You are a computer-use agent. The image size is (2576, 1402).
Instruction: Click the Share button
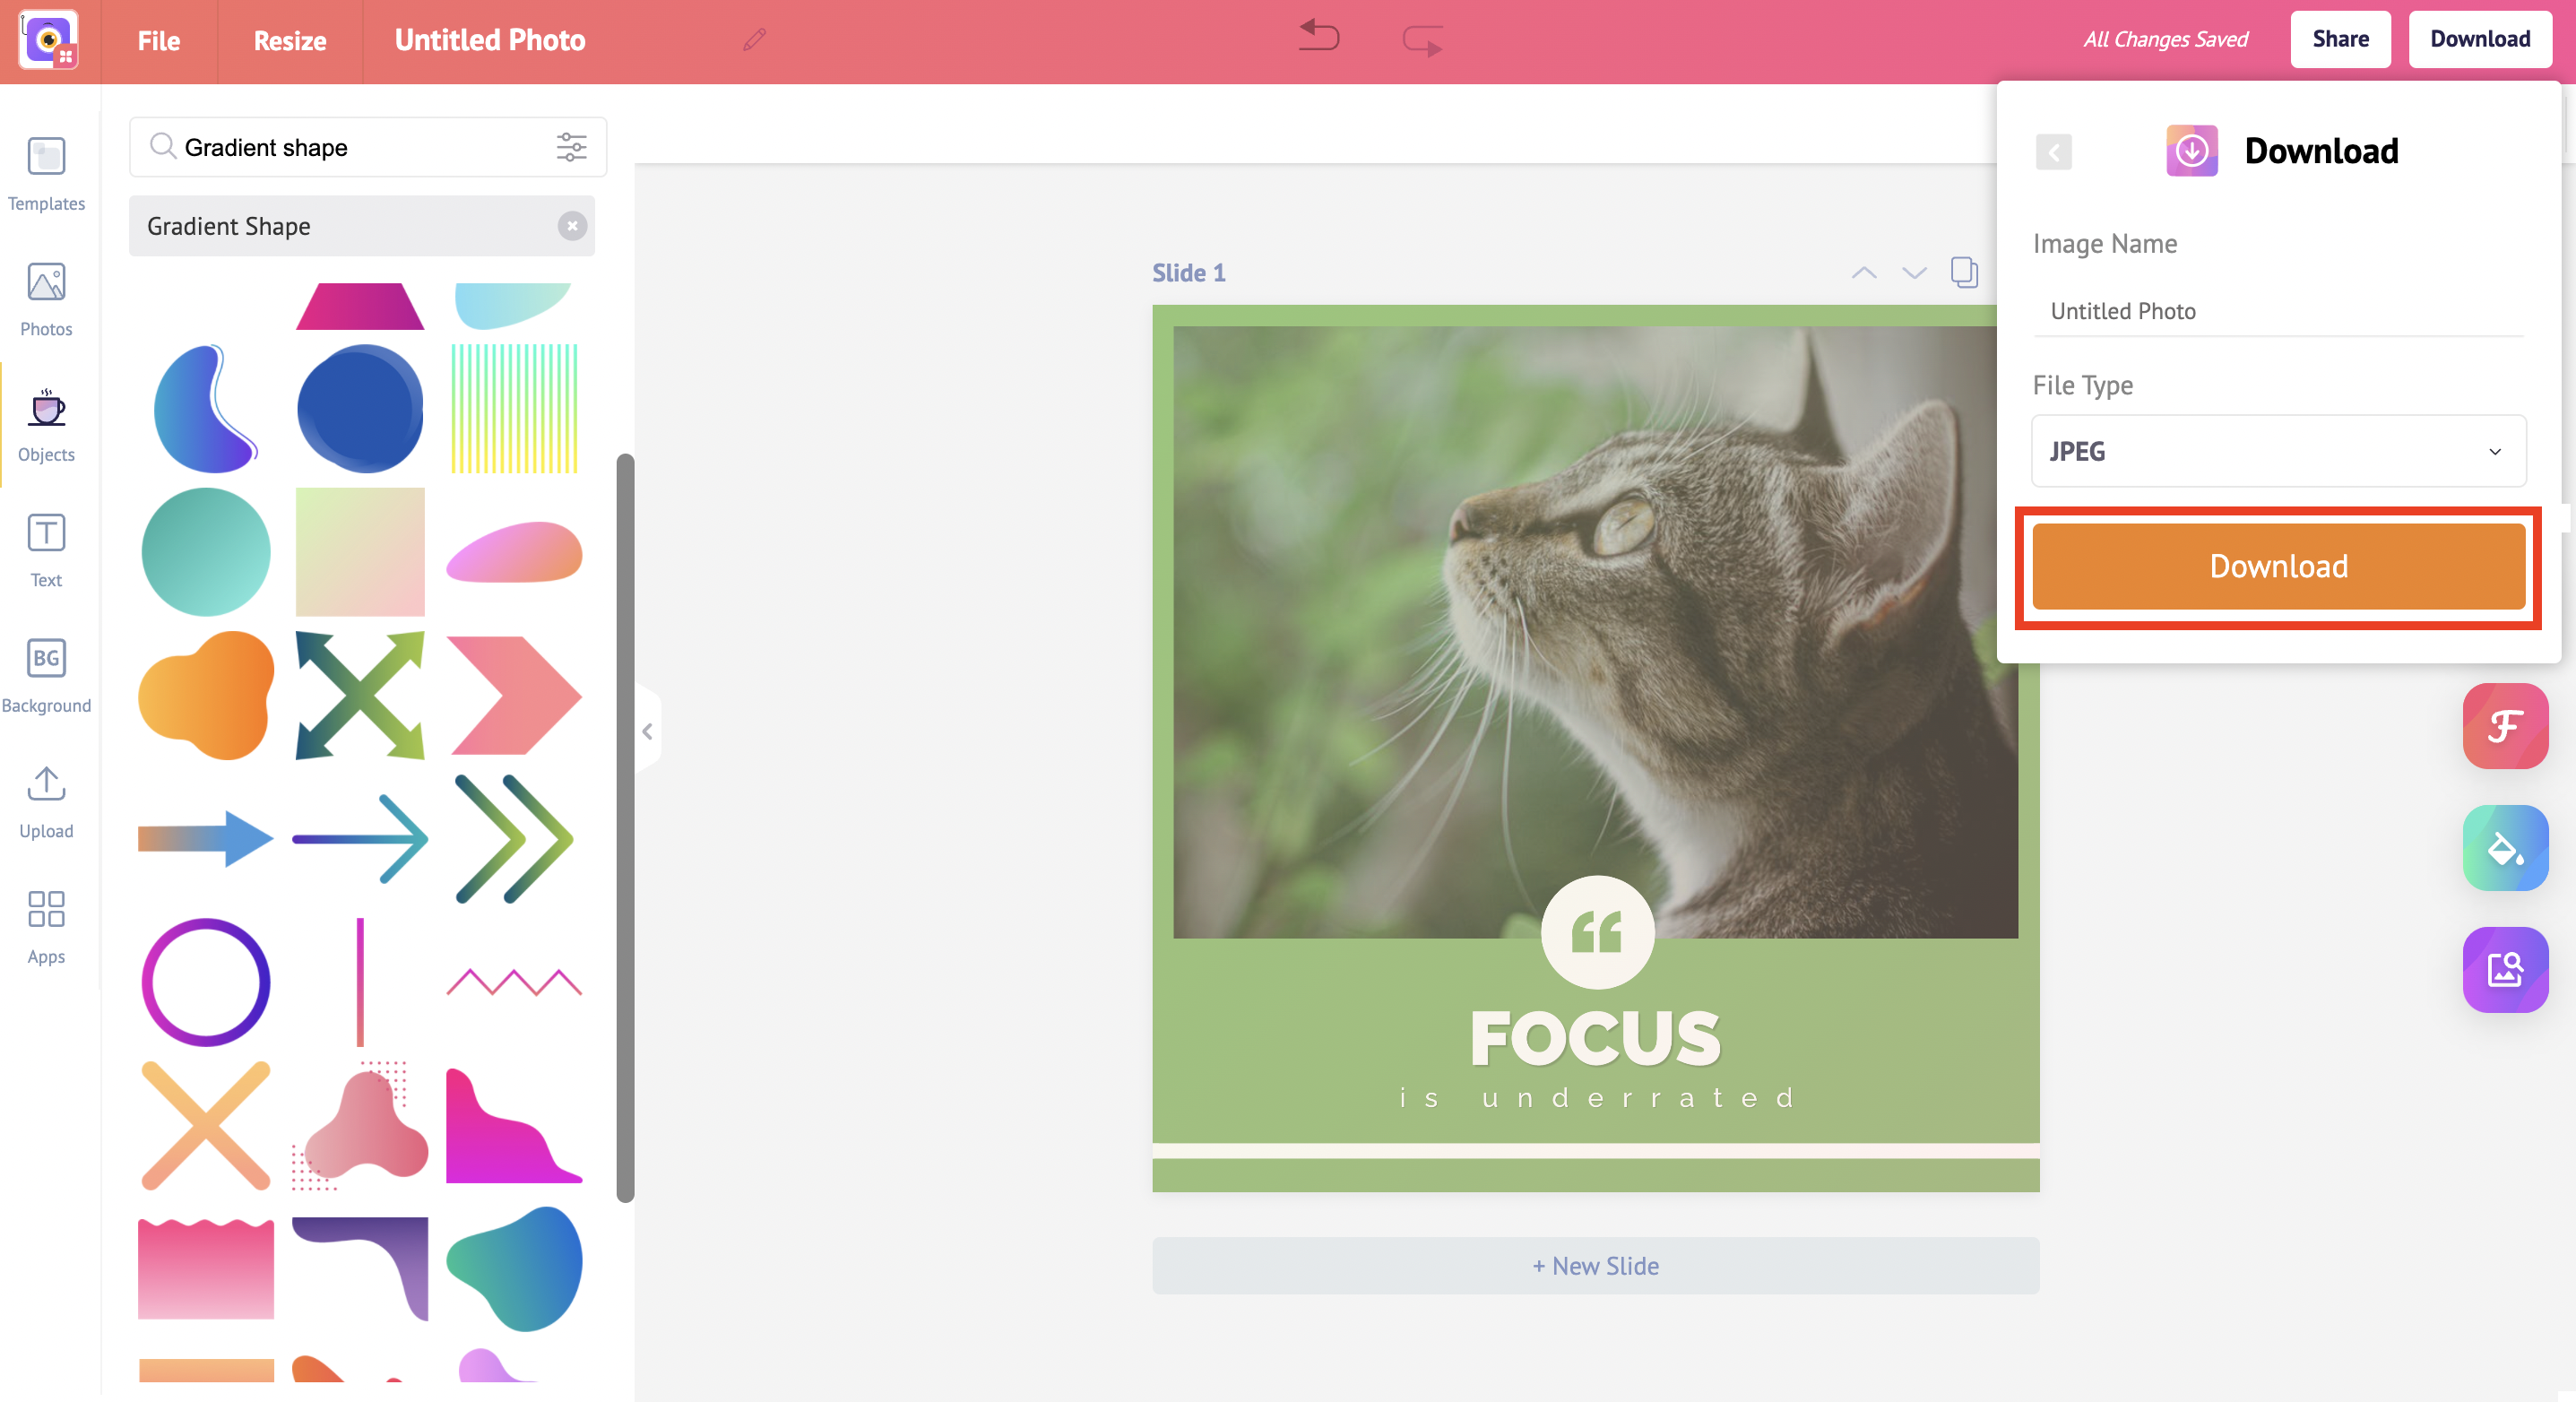pyautogui.click(x=2341, y=38)
